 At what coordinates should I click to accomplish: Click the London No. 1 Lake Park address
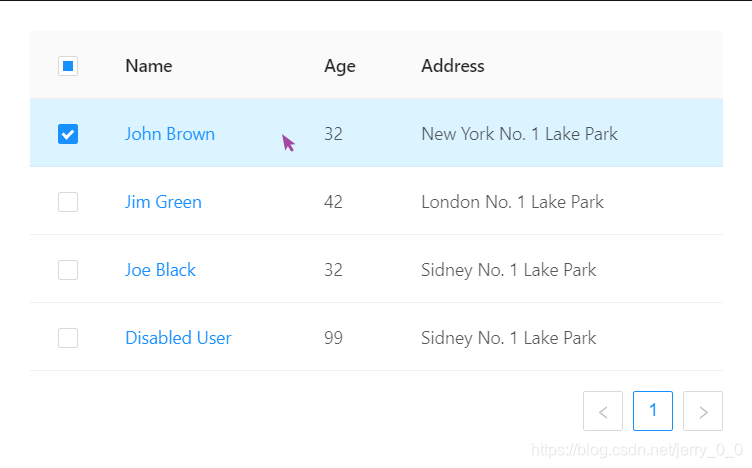coord(513,202)
